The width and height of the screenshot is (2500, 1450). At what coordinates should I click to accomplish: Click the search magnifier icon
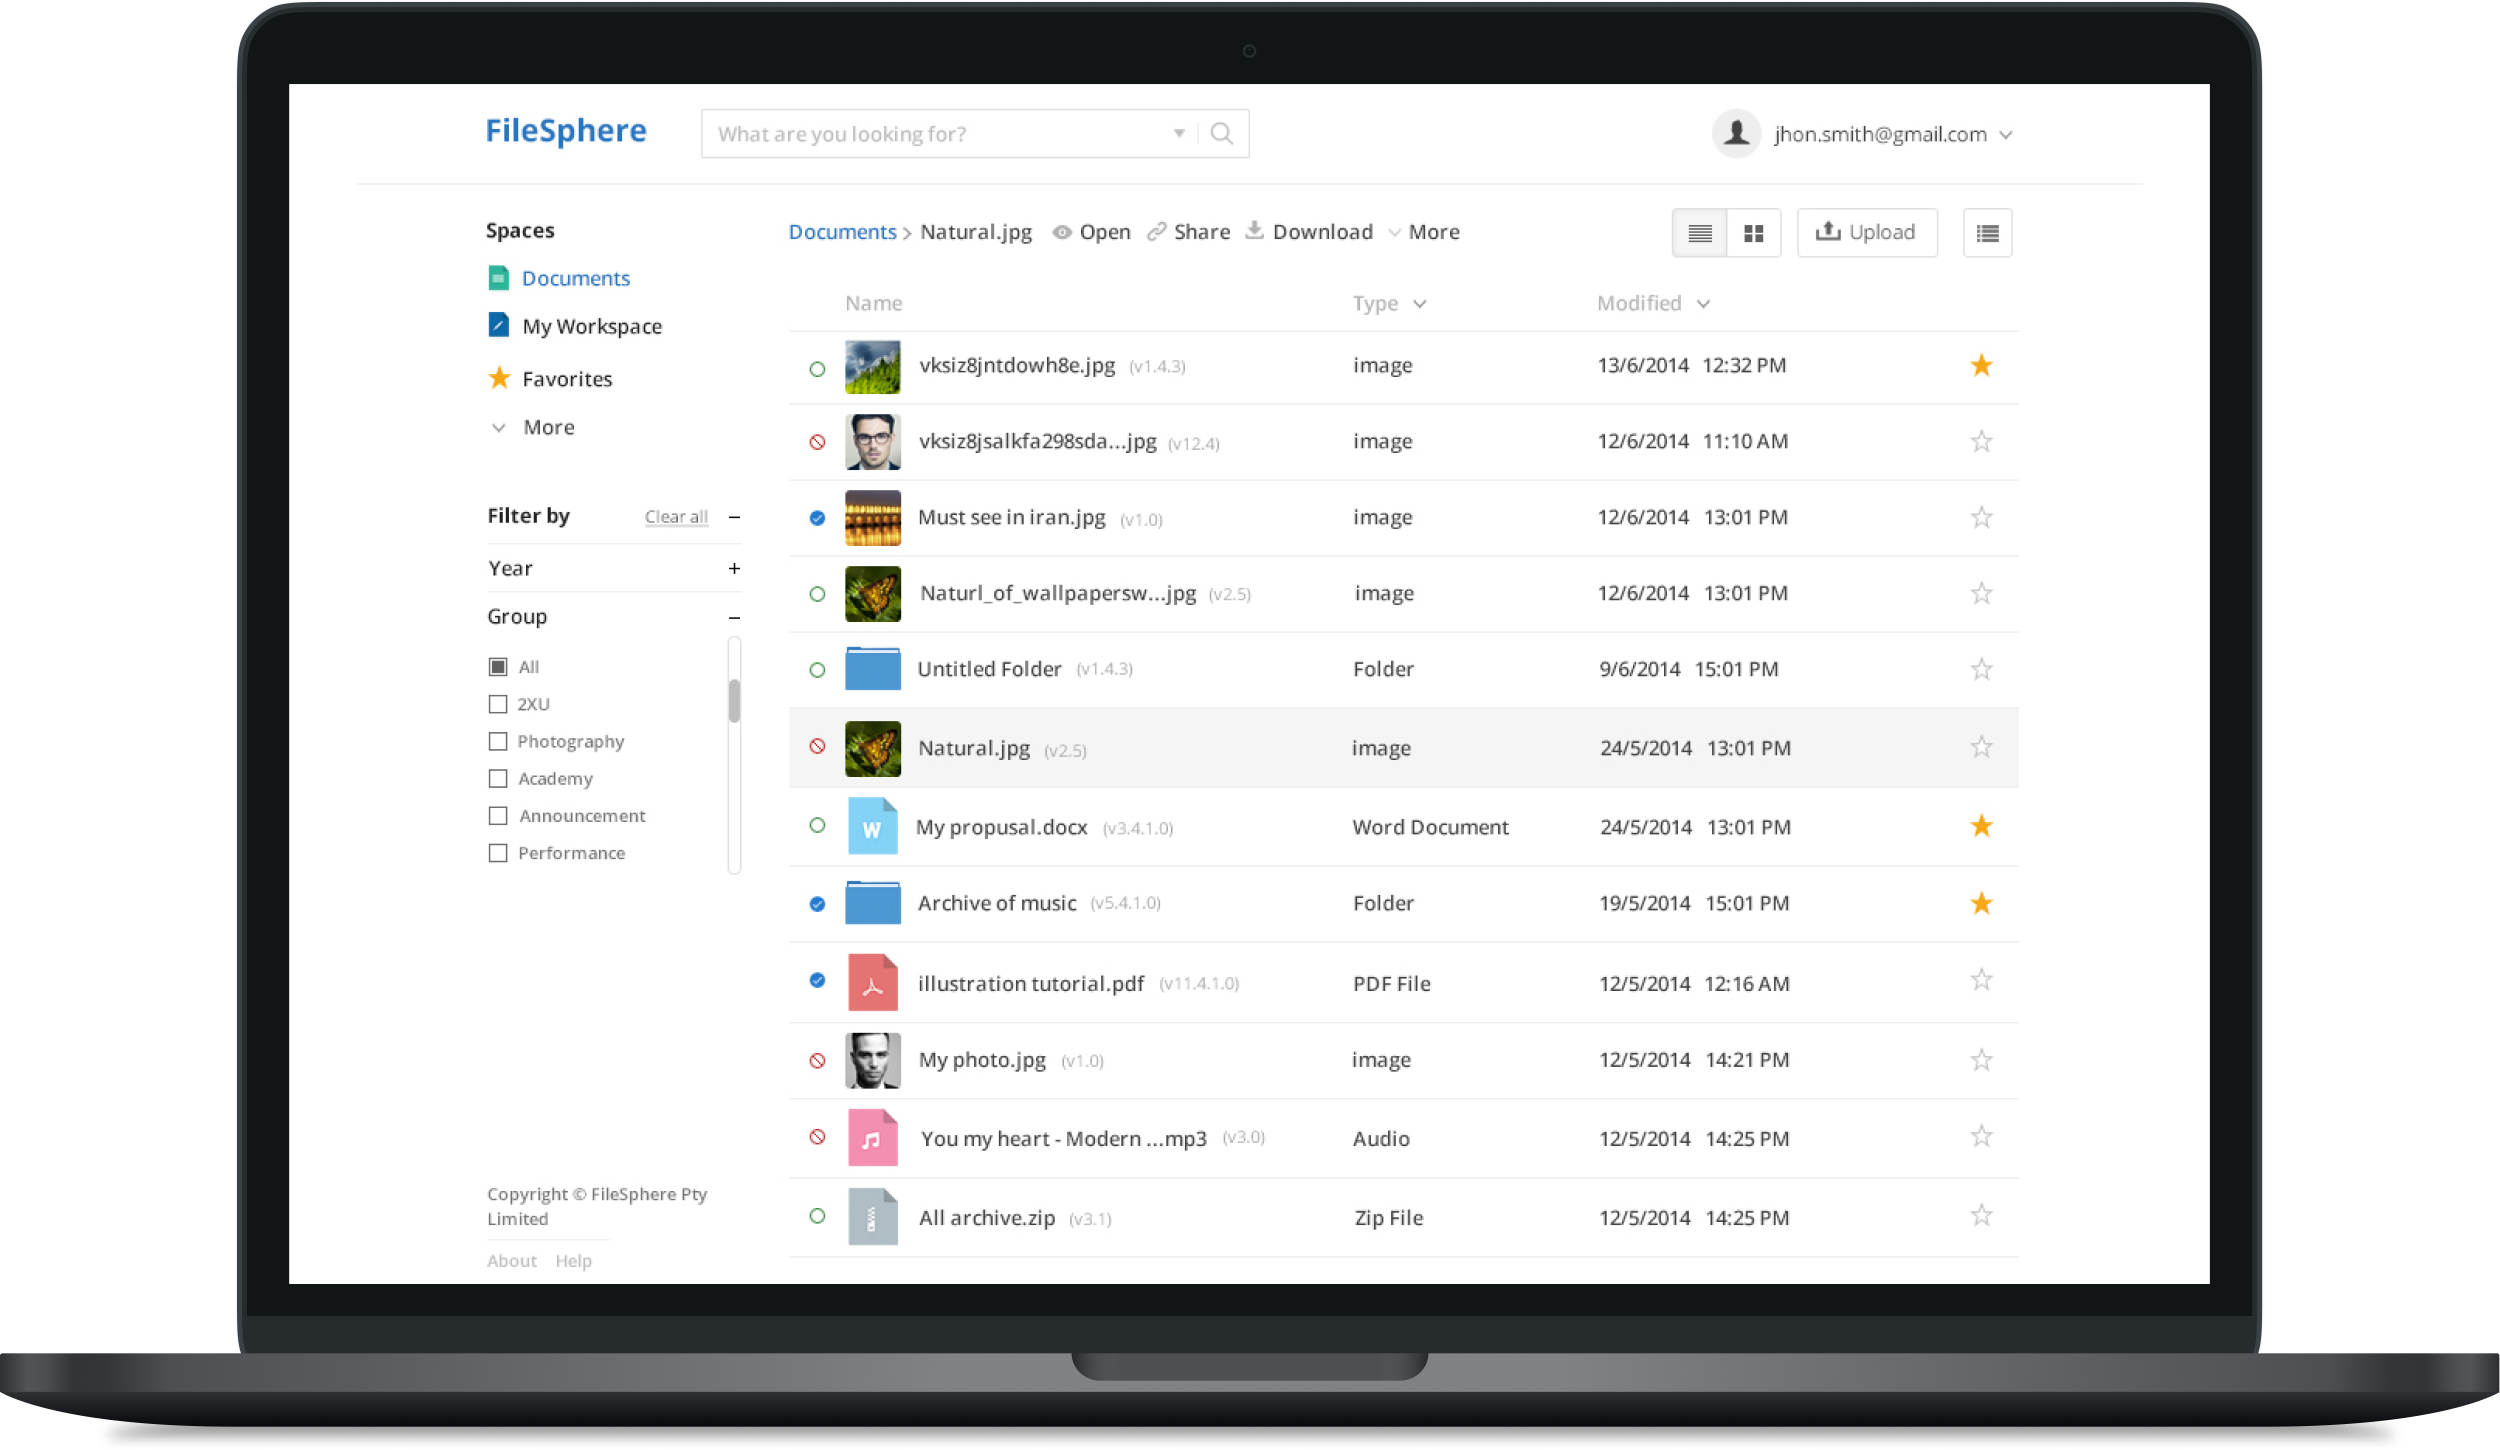click(x=1222, y=132)
